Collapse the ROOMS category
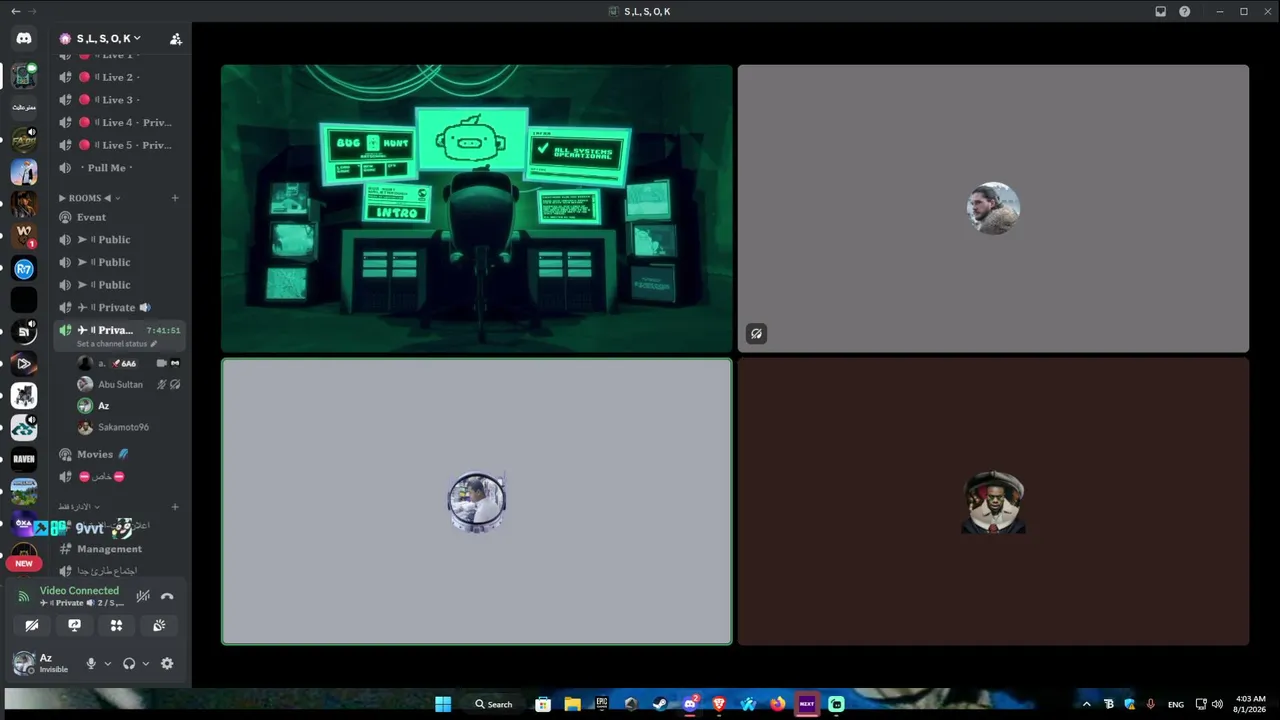 (x=88, y=198)
